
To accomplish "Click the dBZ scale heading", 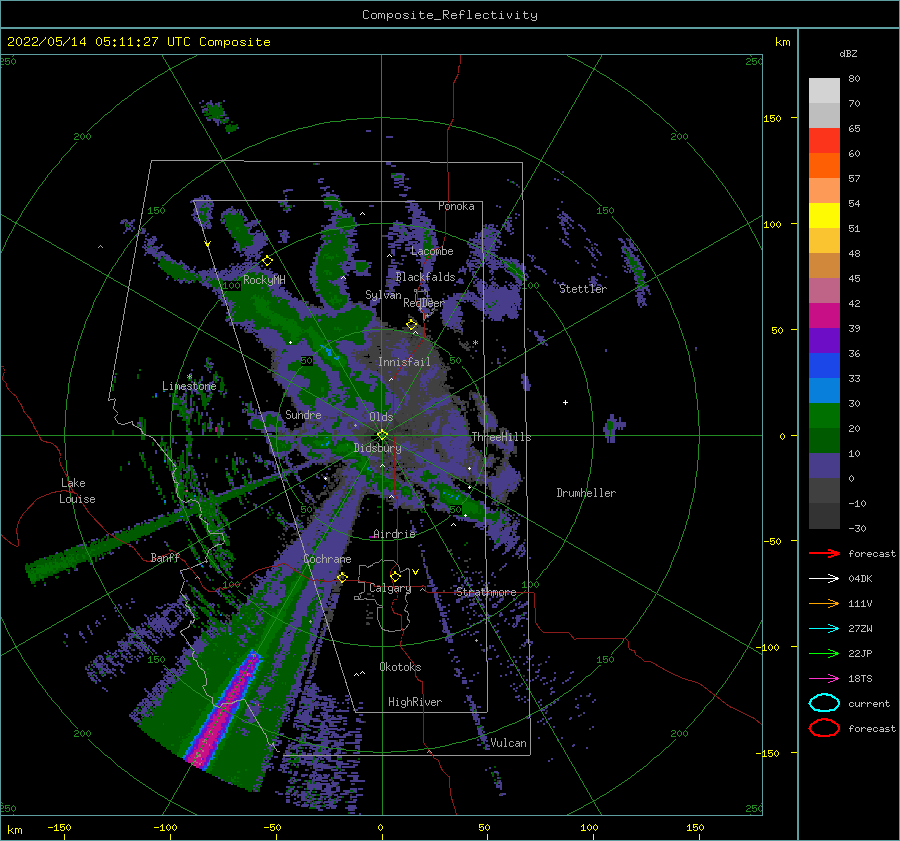I will (848, 53).
